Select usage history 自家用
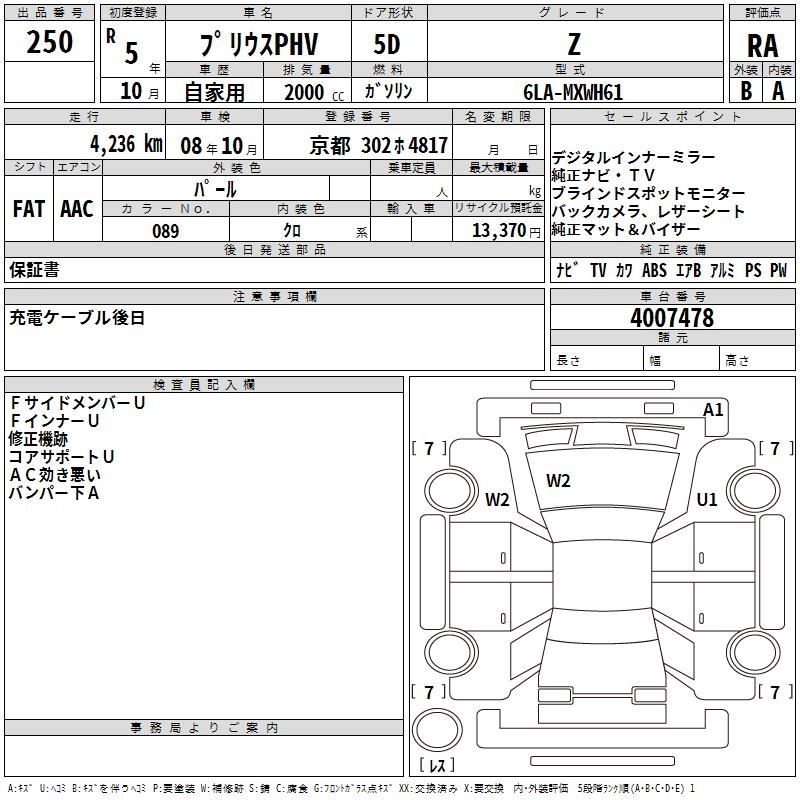Screen dimensions: 800x800 (214, 92)
